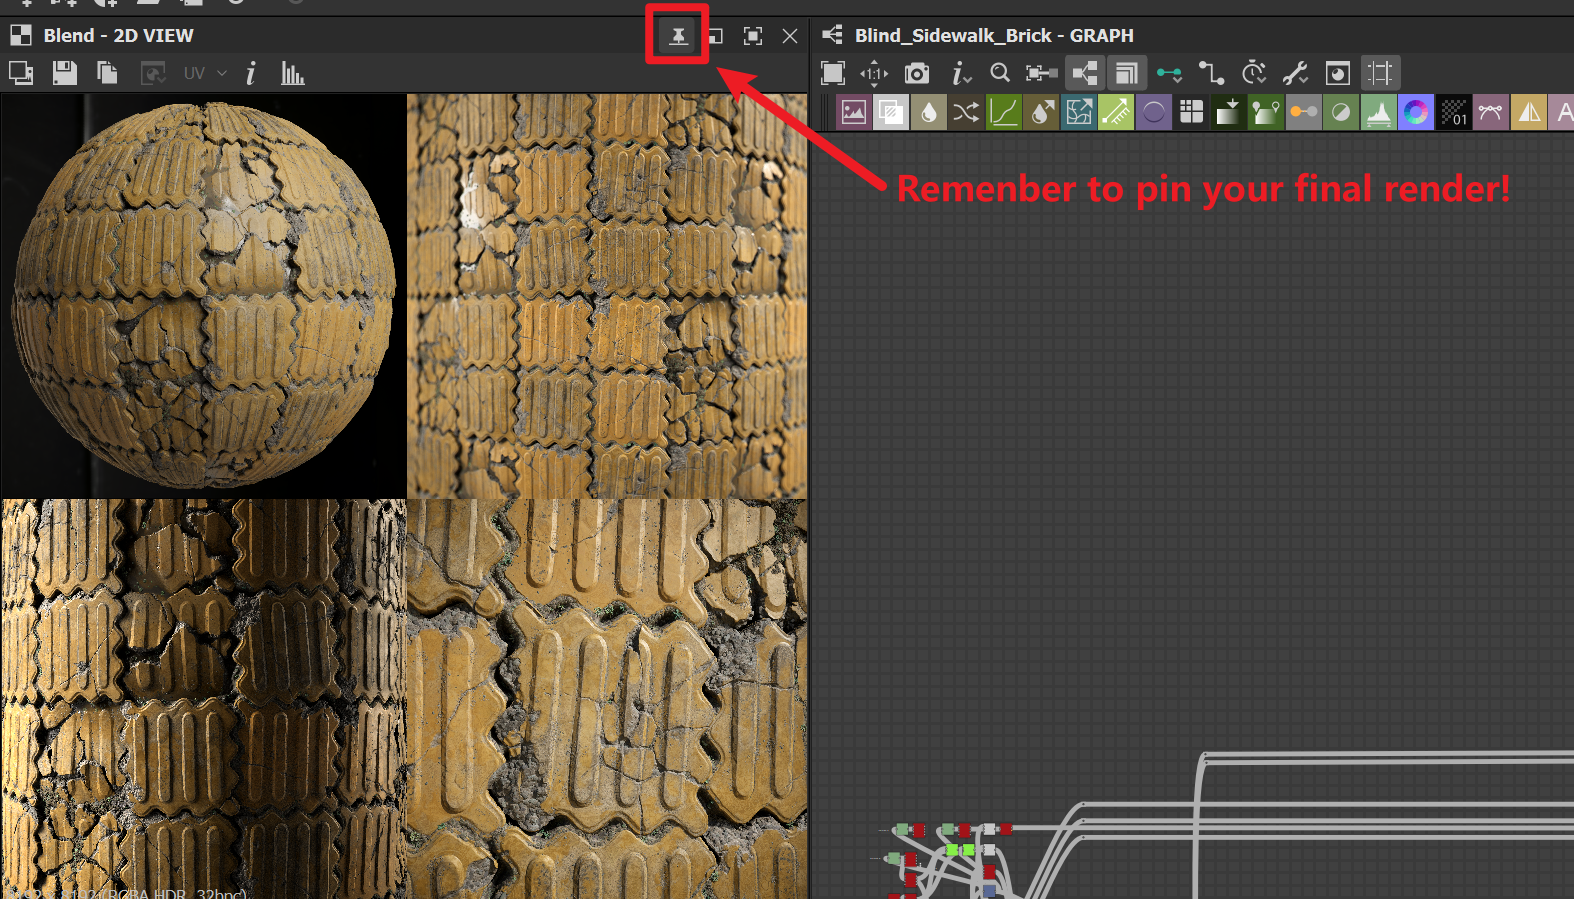Viewport: 1574px width, 899px height.
Task: Maximize the 2D View panel
Action: (753, 36)
